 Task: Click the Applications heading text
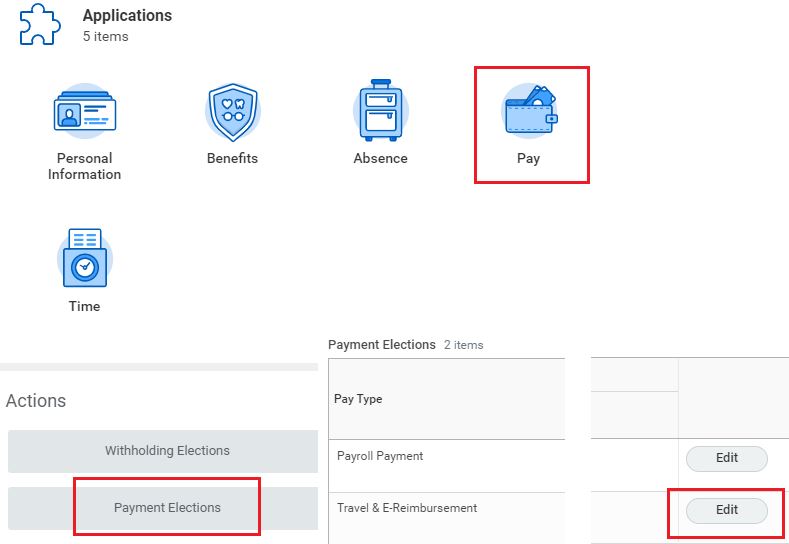127,16
